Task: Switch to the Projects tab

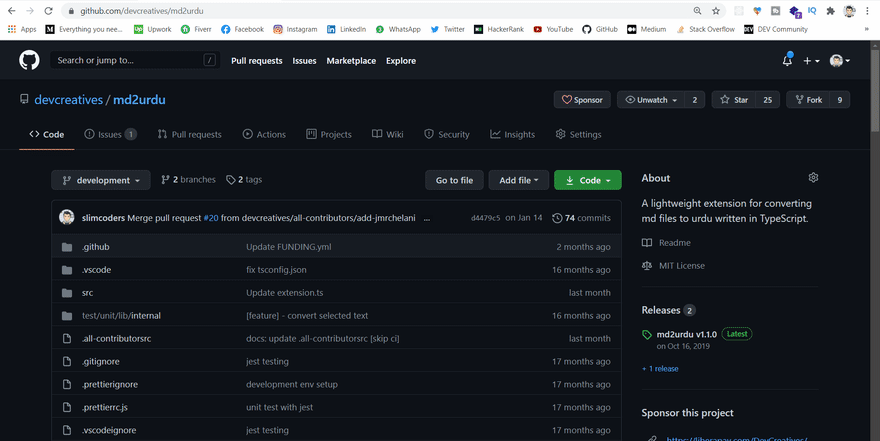Action: (329, 134)
